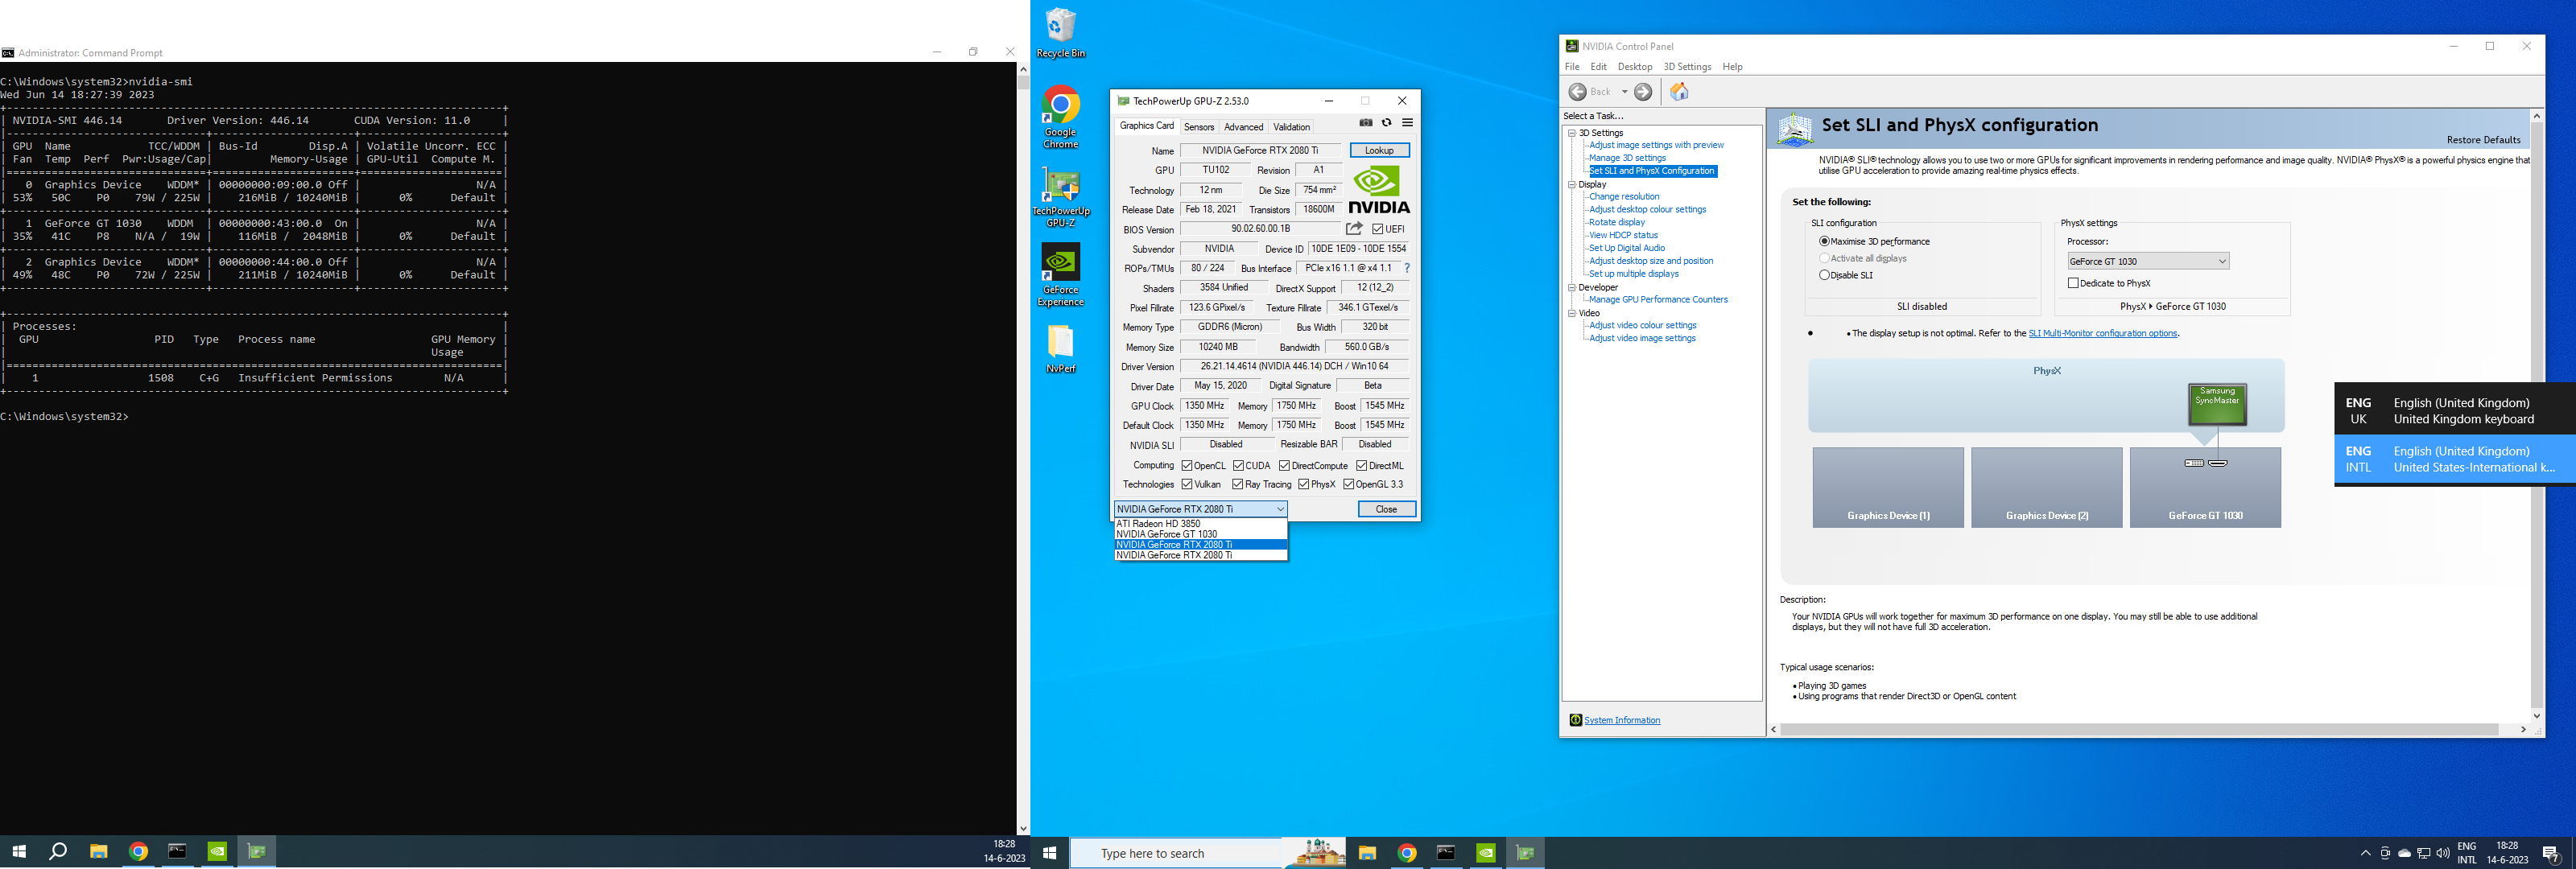
Task: Collapse the 3D Settings tree branch
Action: click(x=1573, y=133)
